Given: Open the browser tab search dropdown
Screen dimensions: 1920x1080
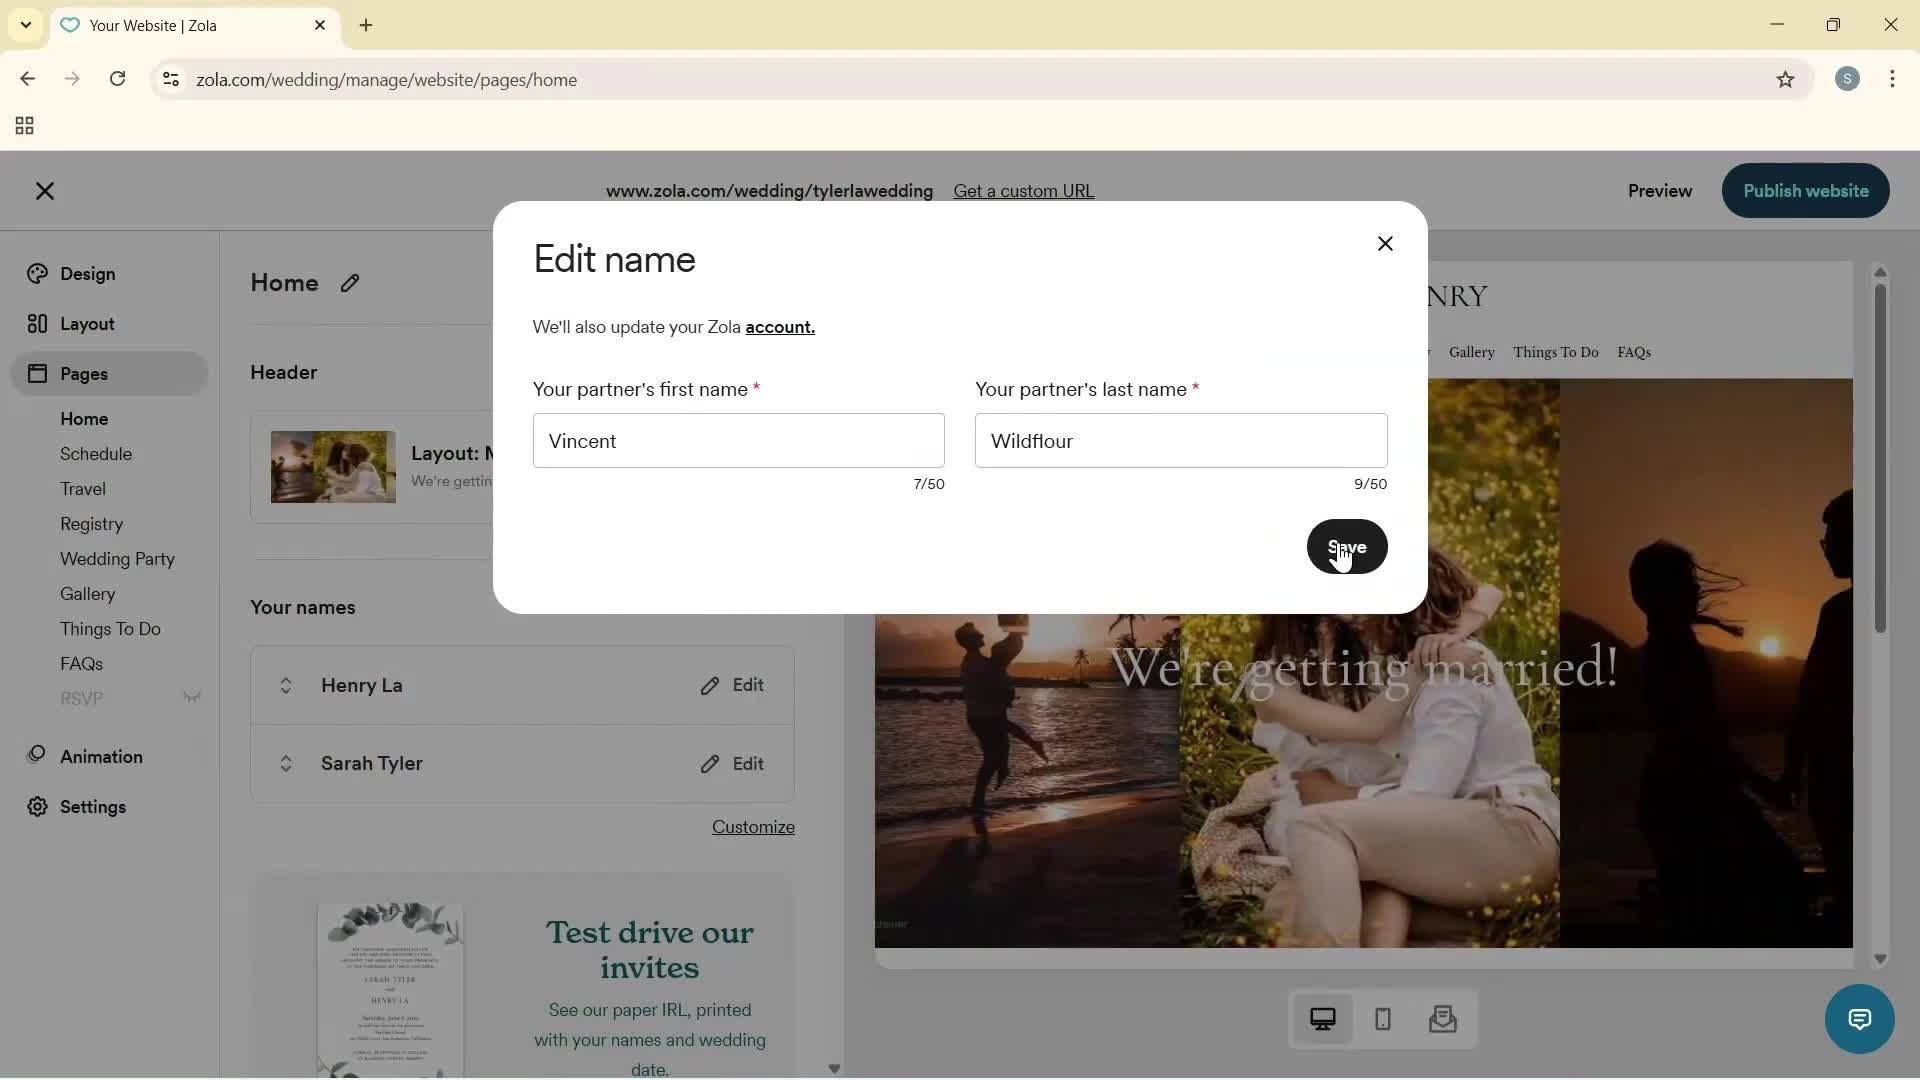Looking at the screenshot, I should coord(25,25).
